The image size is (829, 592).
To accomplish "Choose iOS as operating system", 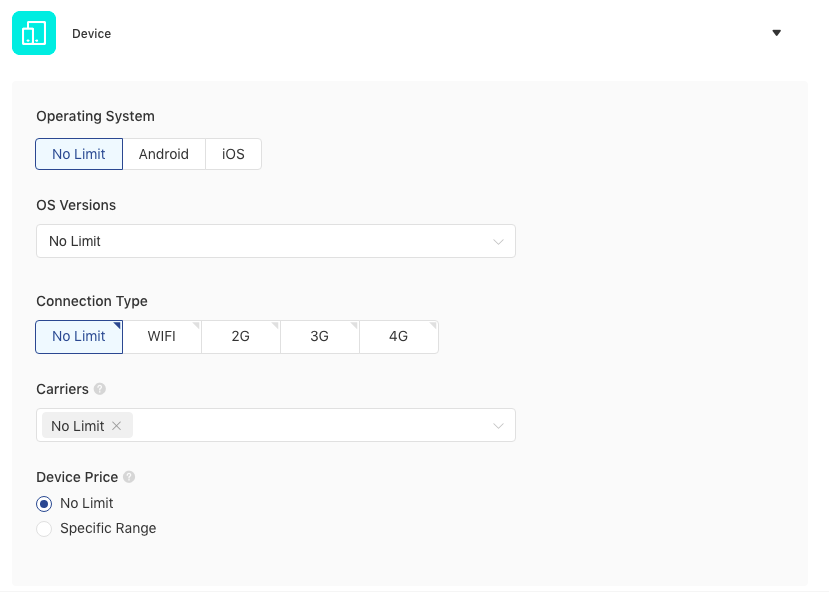I will point(233,154).
